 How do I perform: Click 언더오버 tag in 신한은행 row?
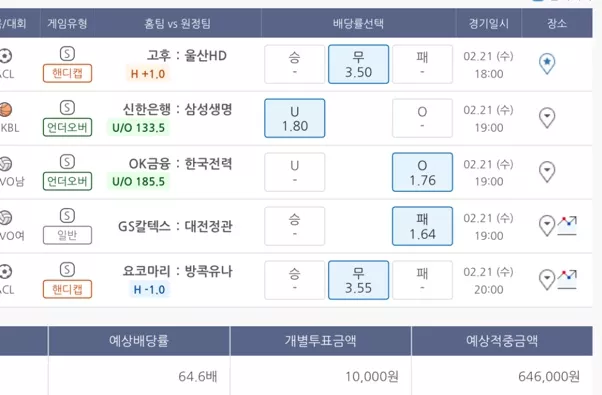pyautogui.click(x=67, y=127)
